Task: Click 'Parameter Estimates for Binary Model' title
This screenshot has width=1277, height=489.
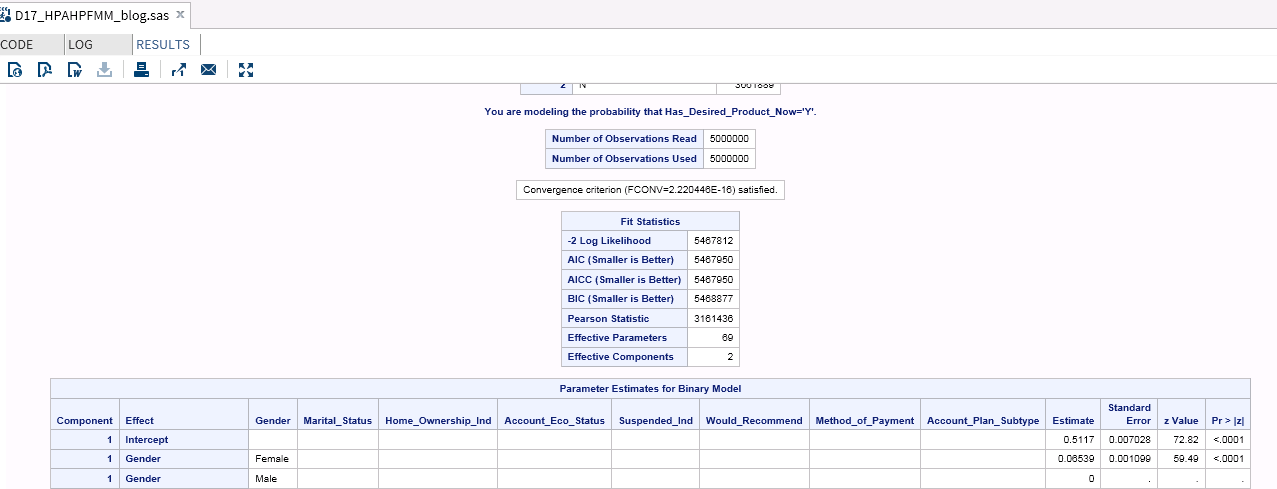Action: pyautogui.click(x=650, y=388)
